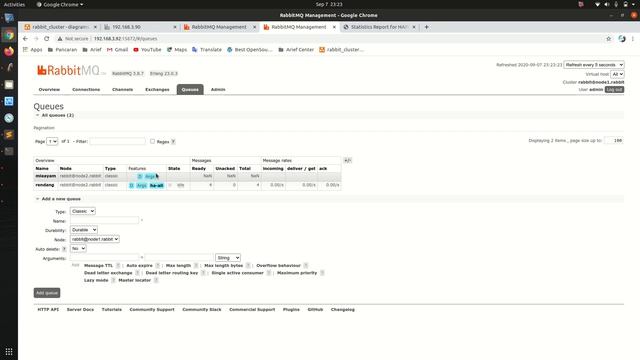The image size is (640, 360).
Task: Open the Refresh every 5 seconds dropdown
Action: pos(594,65)
